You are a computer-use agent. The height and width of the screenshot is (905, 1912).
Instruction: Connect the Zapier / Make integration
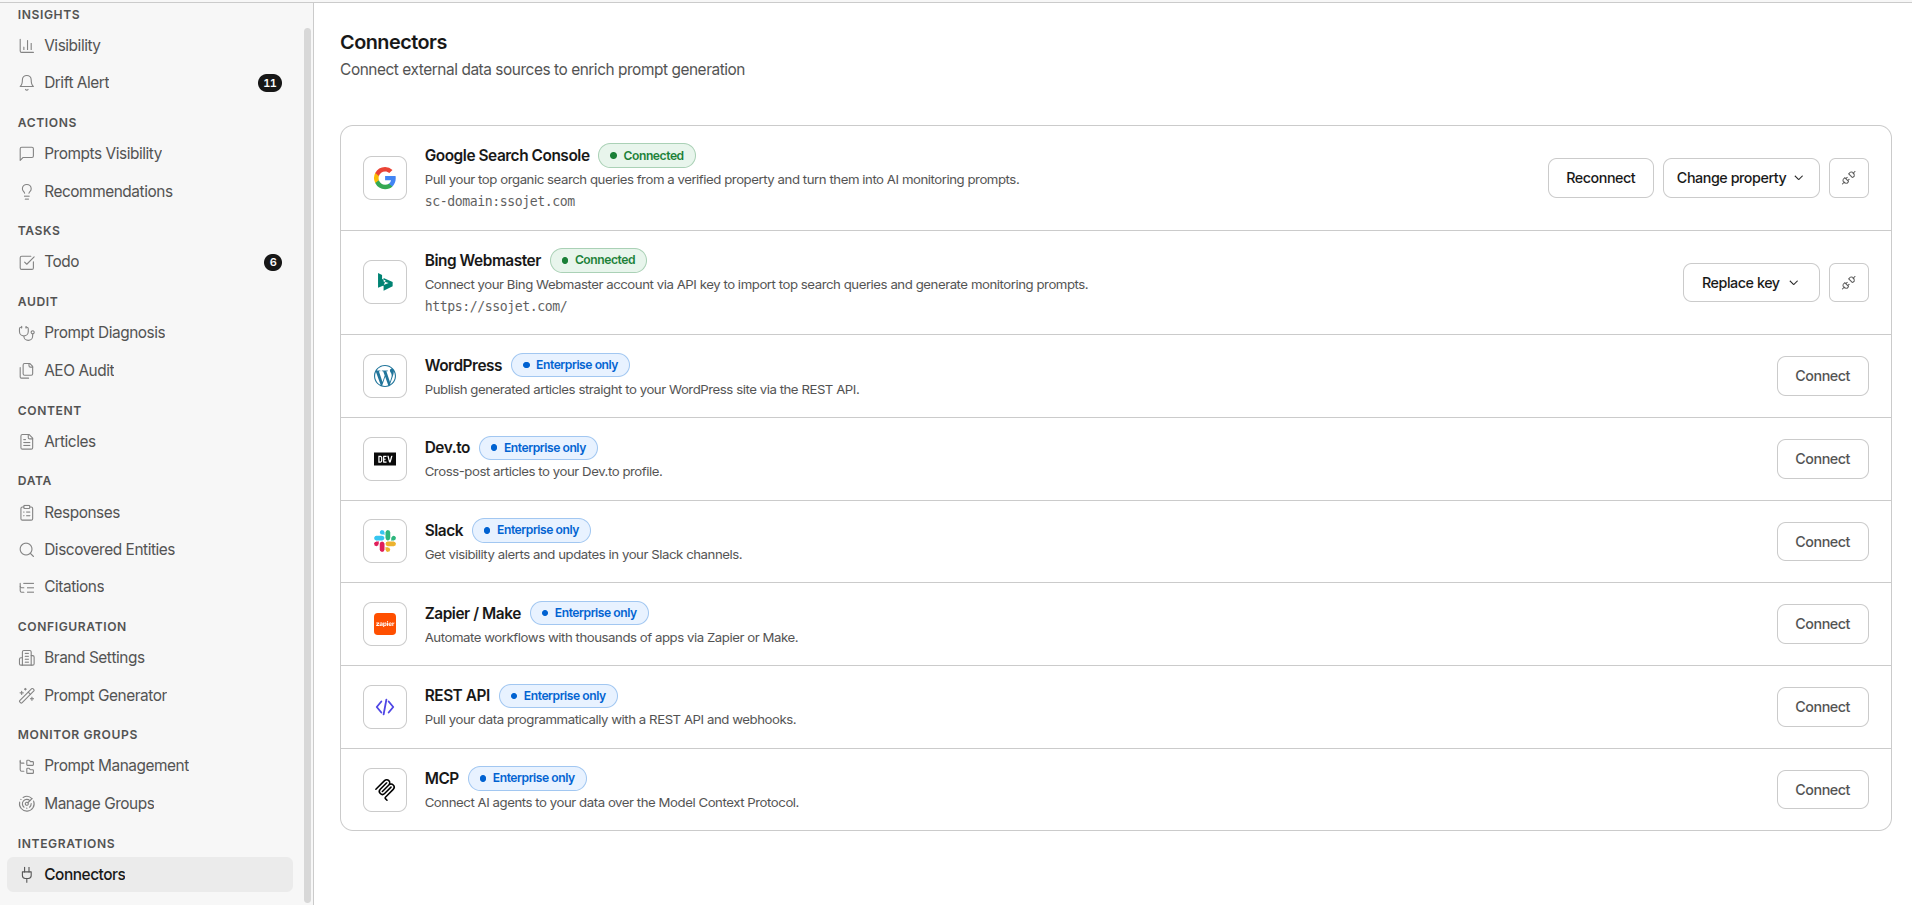point(1823,624)
